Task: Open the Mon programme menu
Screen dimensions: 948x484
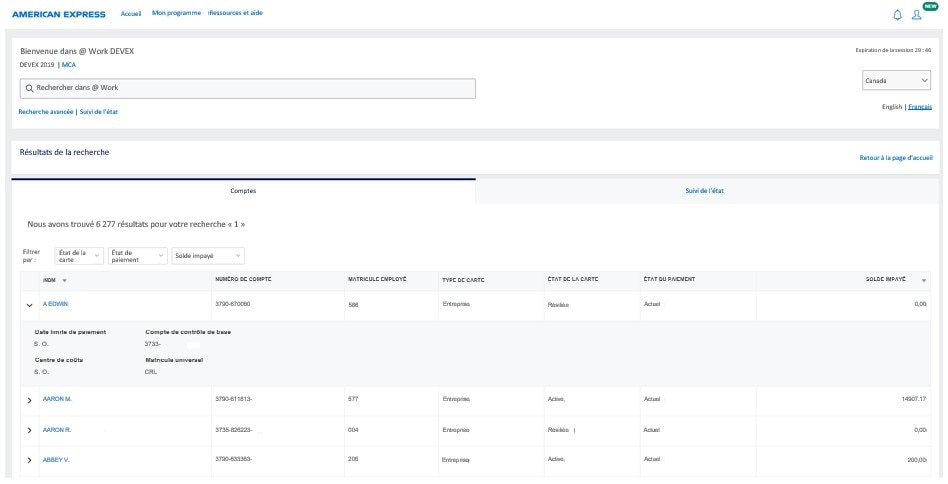Action: (x=174, y=14)
